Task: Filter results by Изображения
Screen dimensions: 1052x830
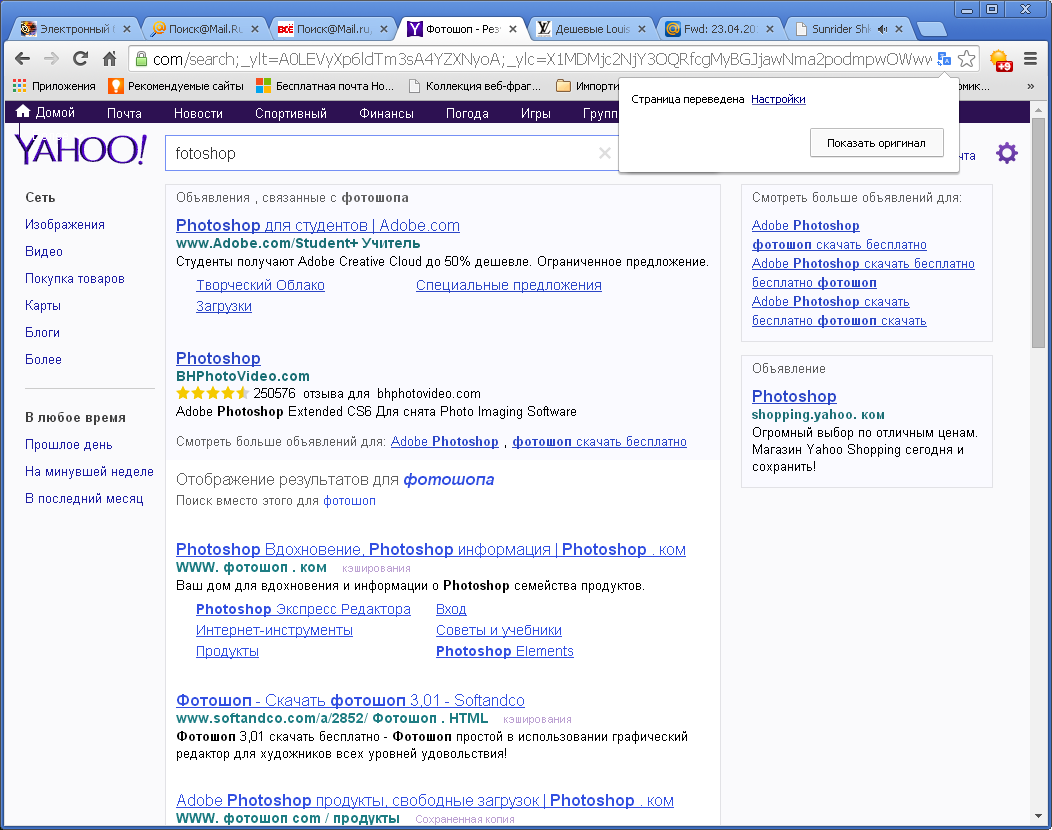Action: (x=64, y=224)
